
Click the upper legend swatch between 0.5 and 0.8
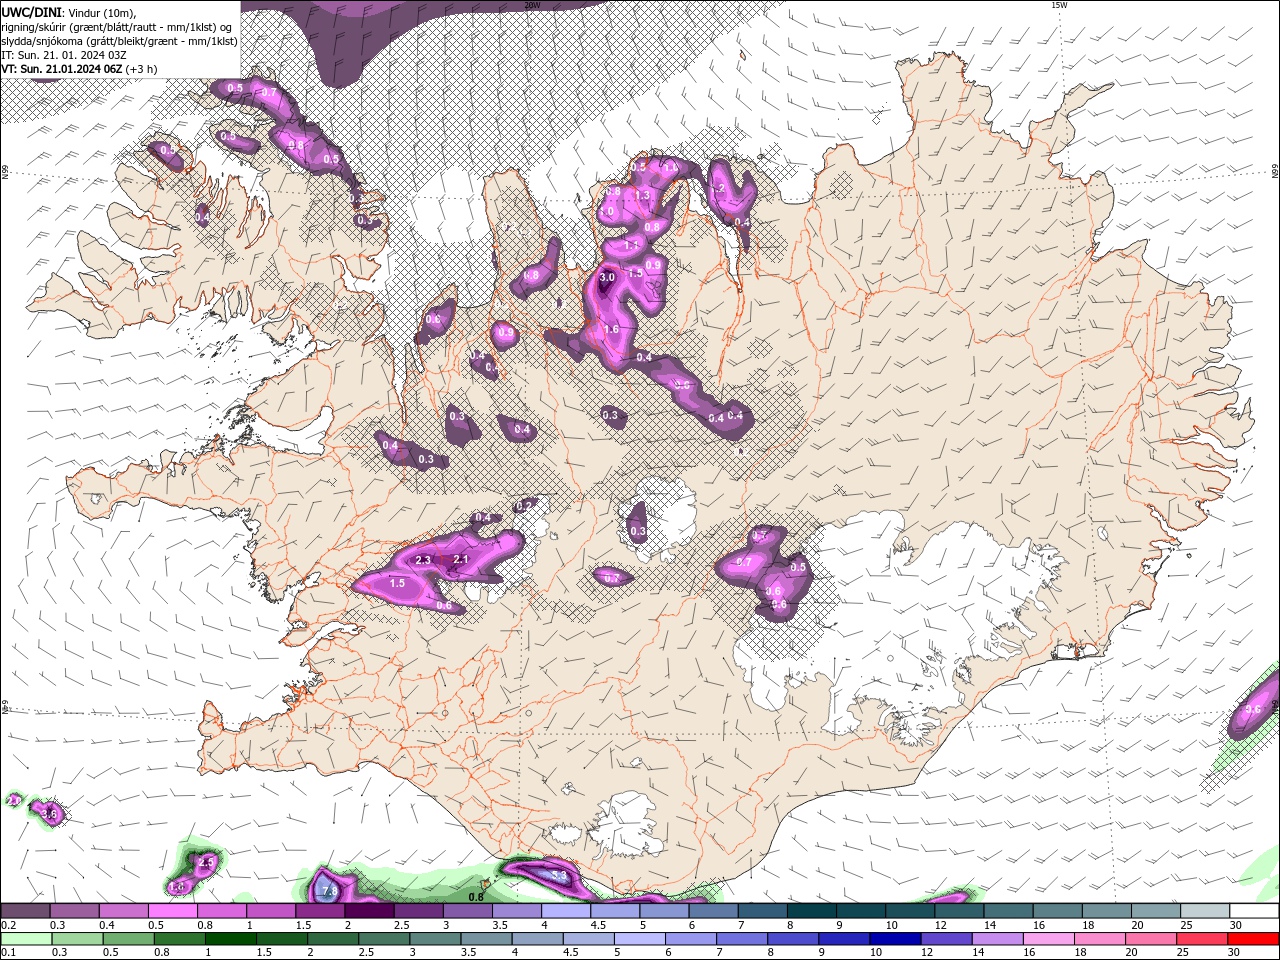click(x=172, y=911)
